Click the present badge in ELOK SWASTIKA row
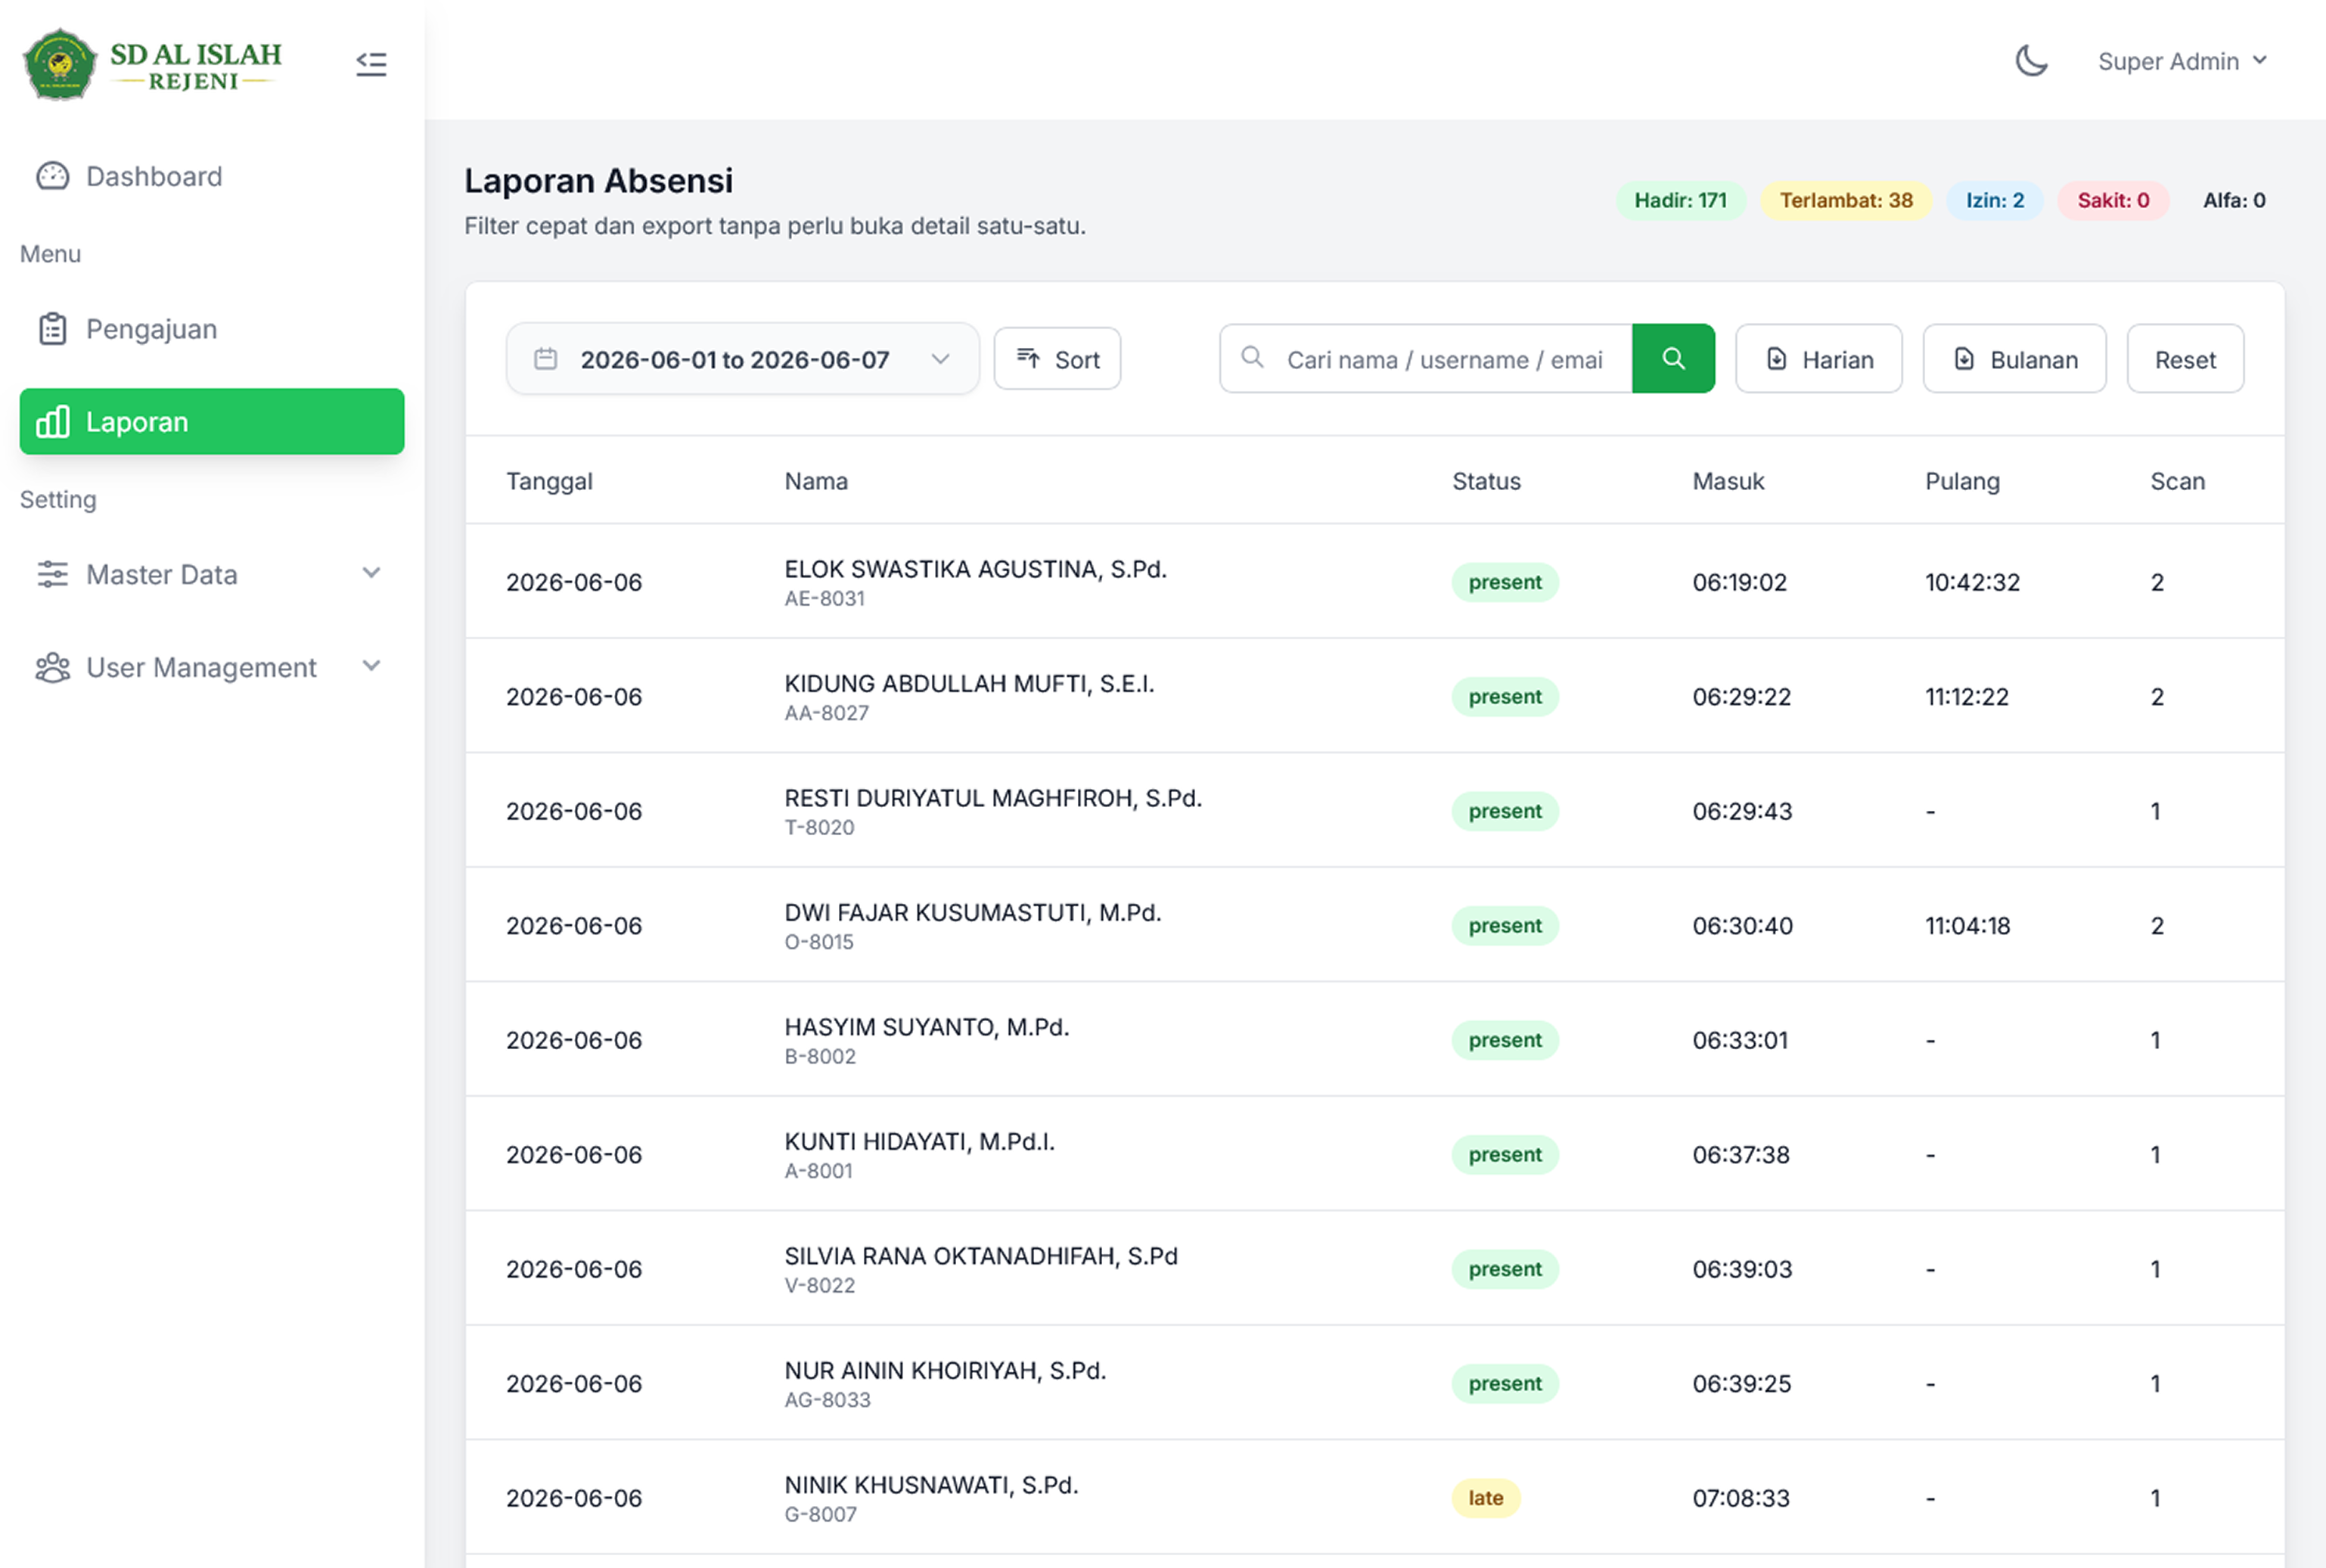Viewport: 2326px width, 1568px height. (x=1505, y=582)
